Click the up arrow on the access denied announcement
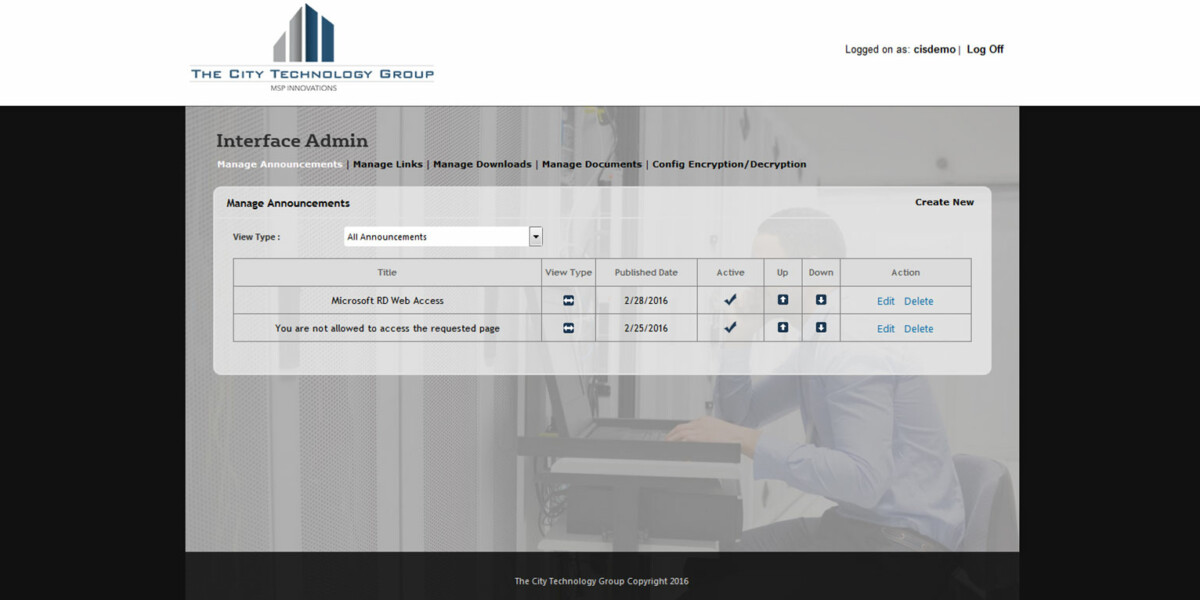This screenshot has width=1200, height=600. pos(782,327)
